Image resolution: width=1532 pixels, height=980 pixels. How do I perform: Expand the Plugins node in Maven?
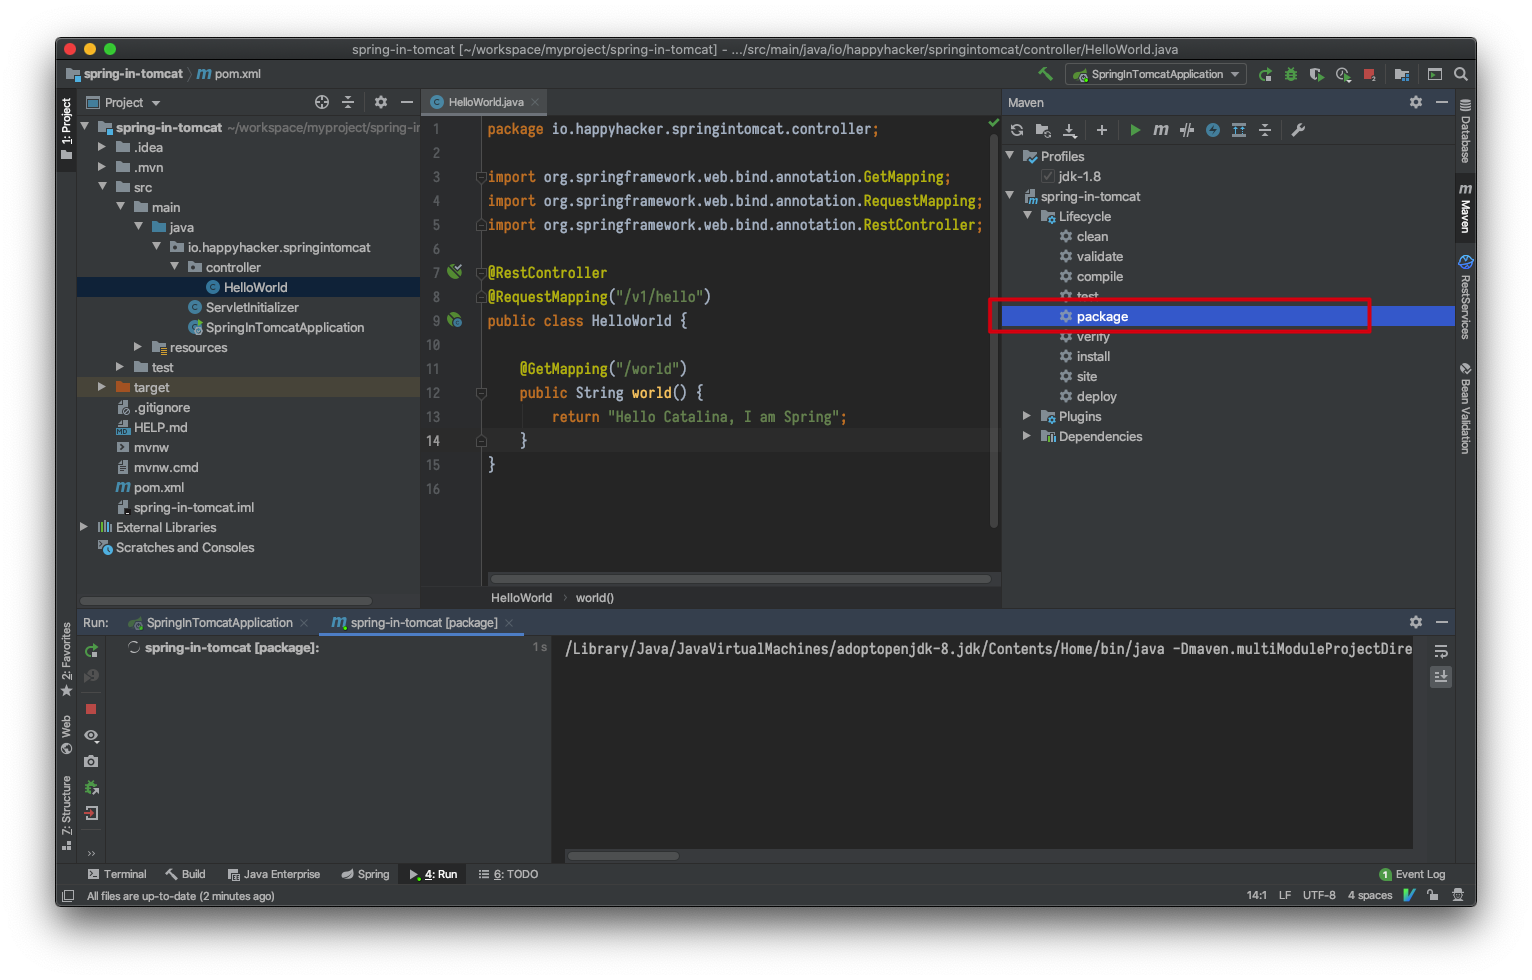point(1027,416)
